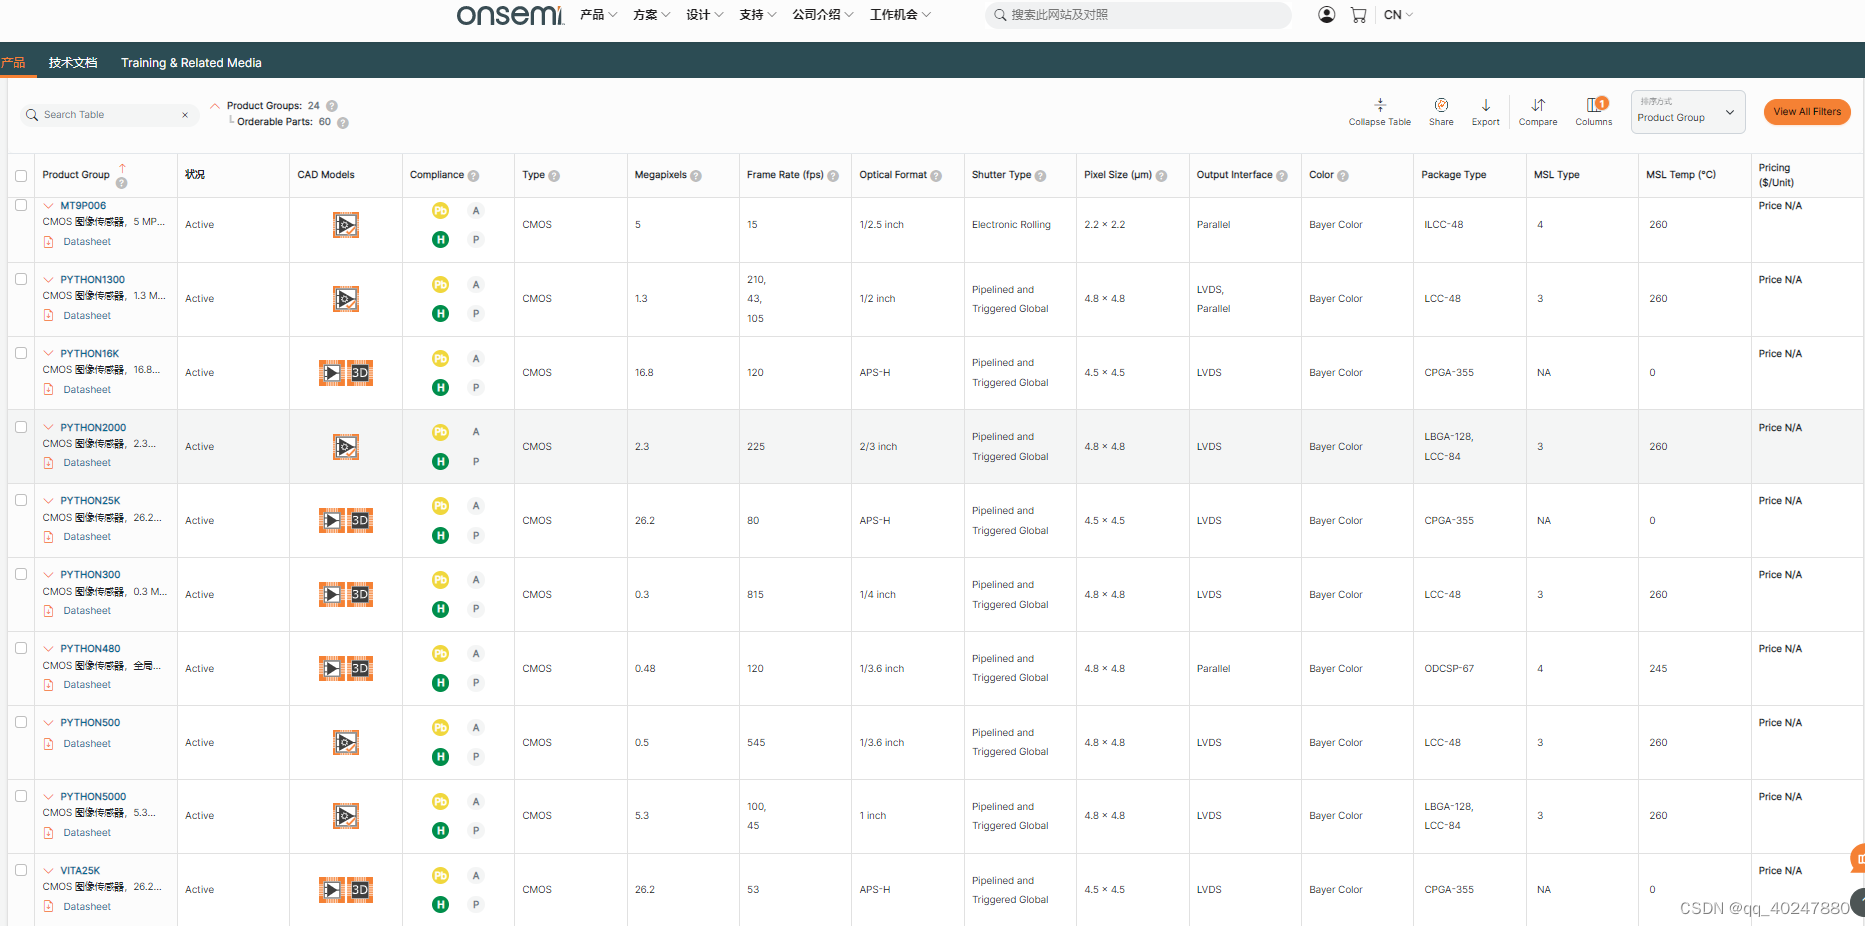Open the Orderable Parts help icon
The width and height of the screenshot is (1865, 926).
(x=343, y=123)
